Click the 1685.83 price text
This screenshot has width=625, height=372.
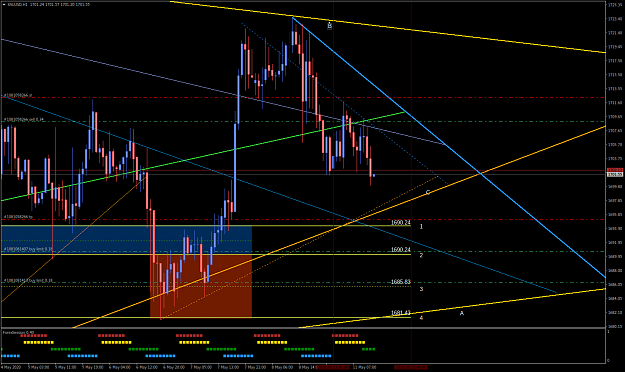pos(401,282)
